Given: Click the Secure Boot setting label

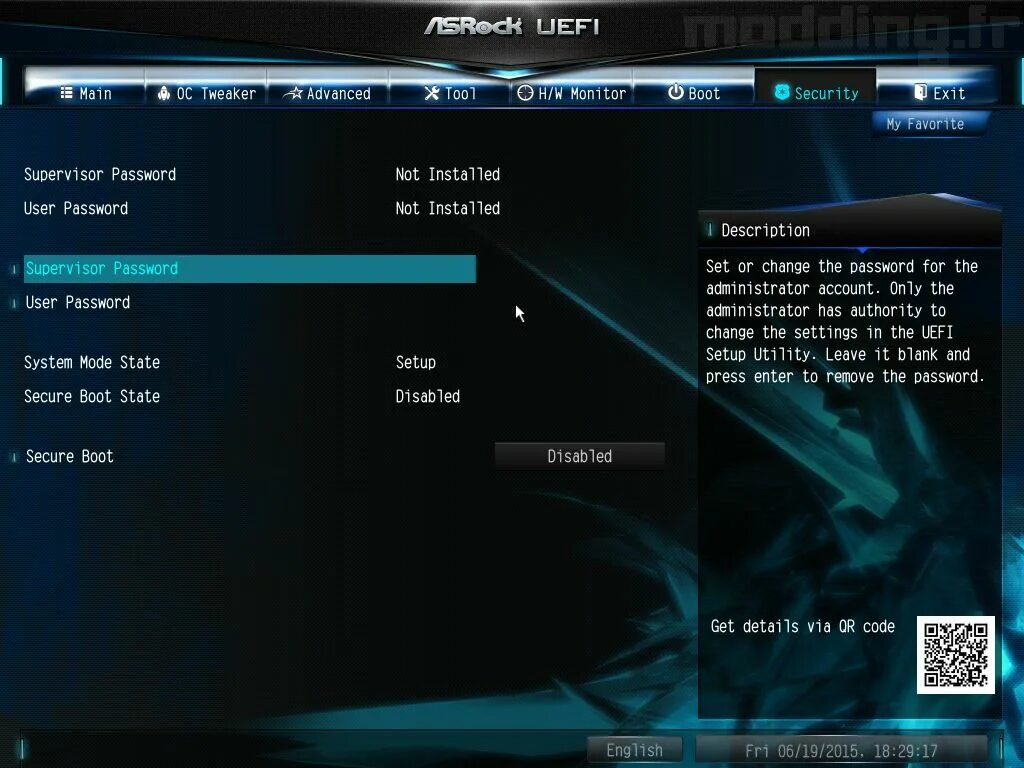Looking at the screenshot, I should tap(70, 456).
